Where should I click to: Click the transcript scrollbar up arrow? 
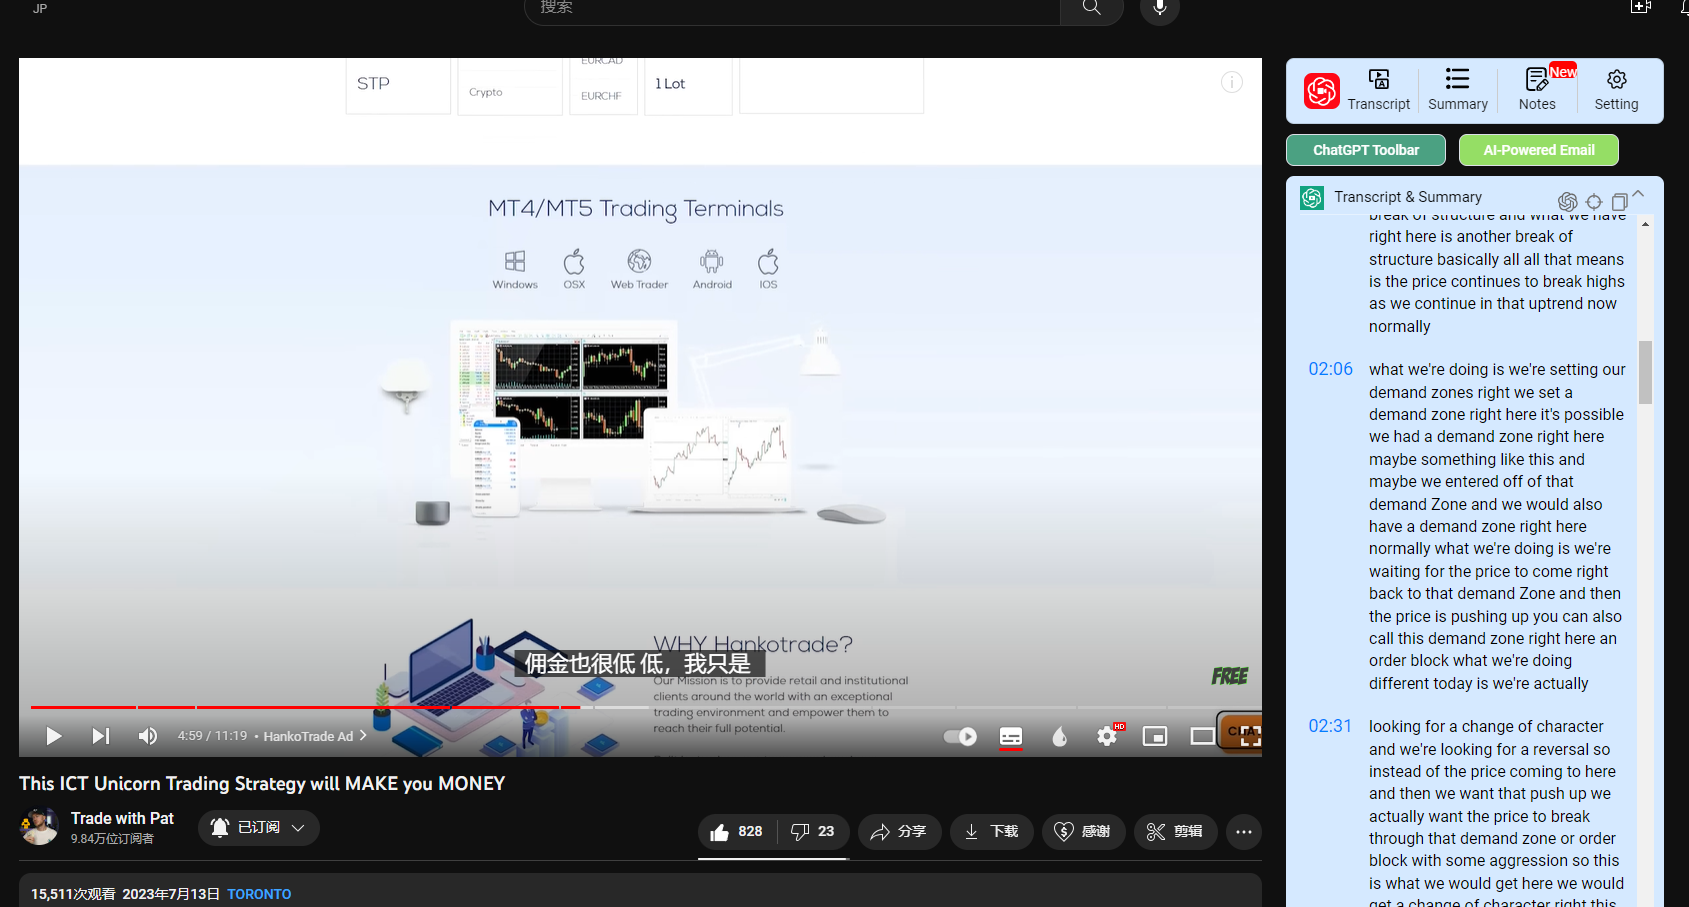(1645, 225)
